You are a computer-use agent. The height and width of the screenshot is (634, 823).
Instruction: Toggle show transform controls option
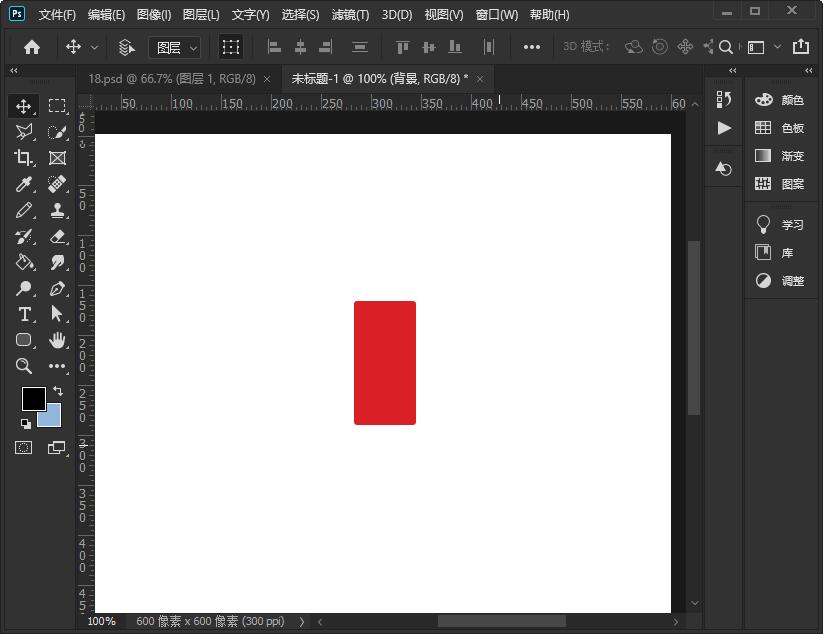[231, 47]
